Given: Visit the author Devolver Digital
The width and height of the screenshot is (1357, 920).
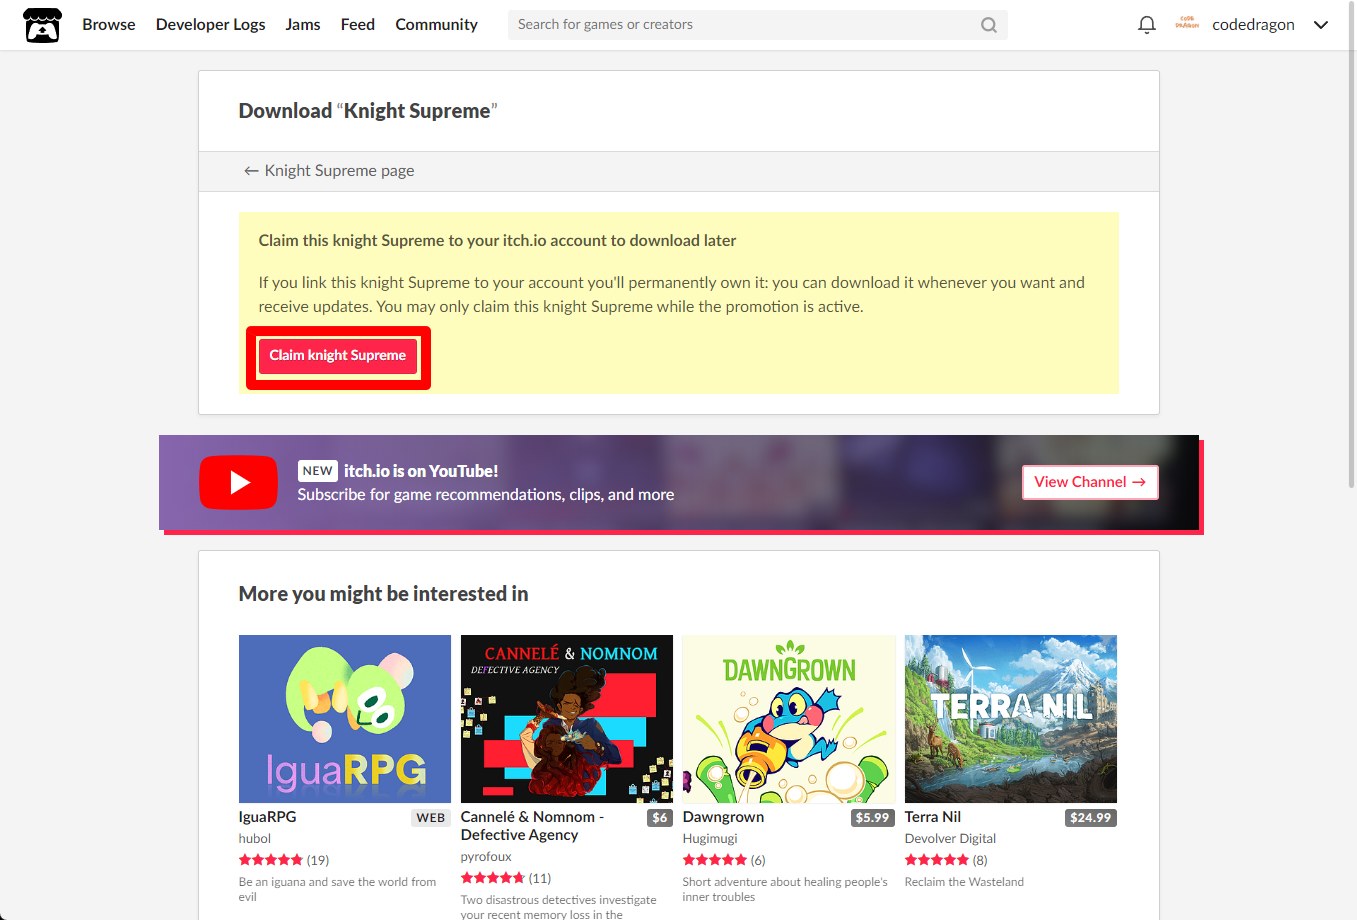Looking at the screenshot, I should [x=951, y=839].
